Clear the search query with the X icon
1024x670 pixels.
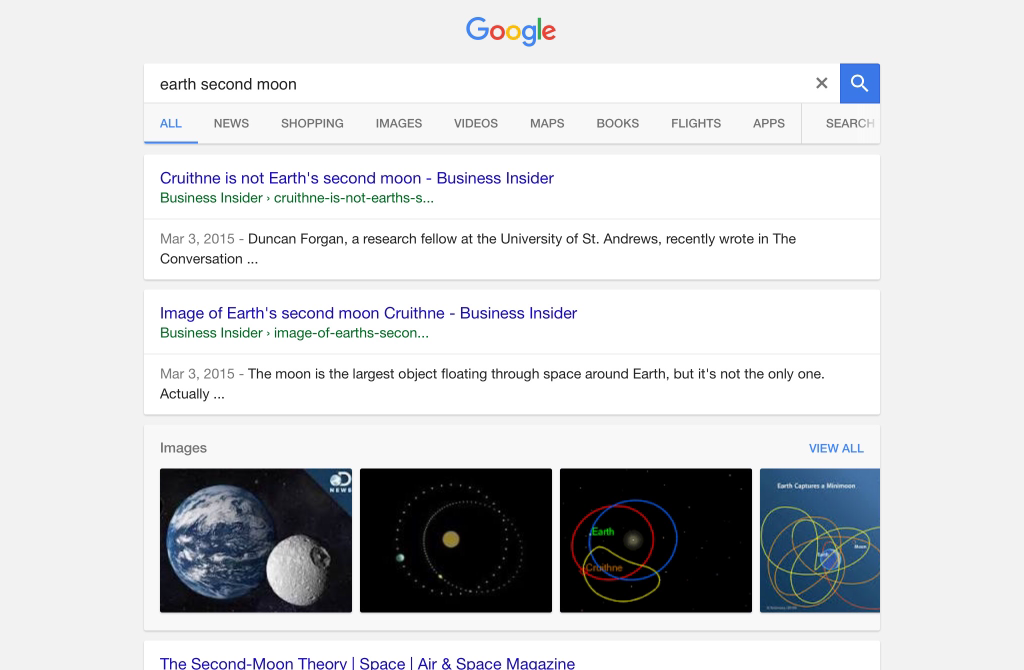tap(822, 84)
